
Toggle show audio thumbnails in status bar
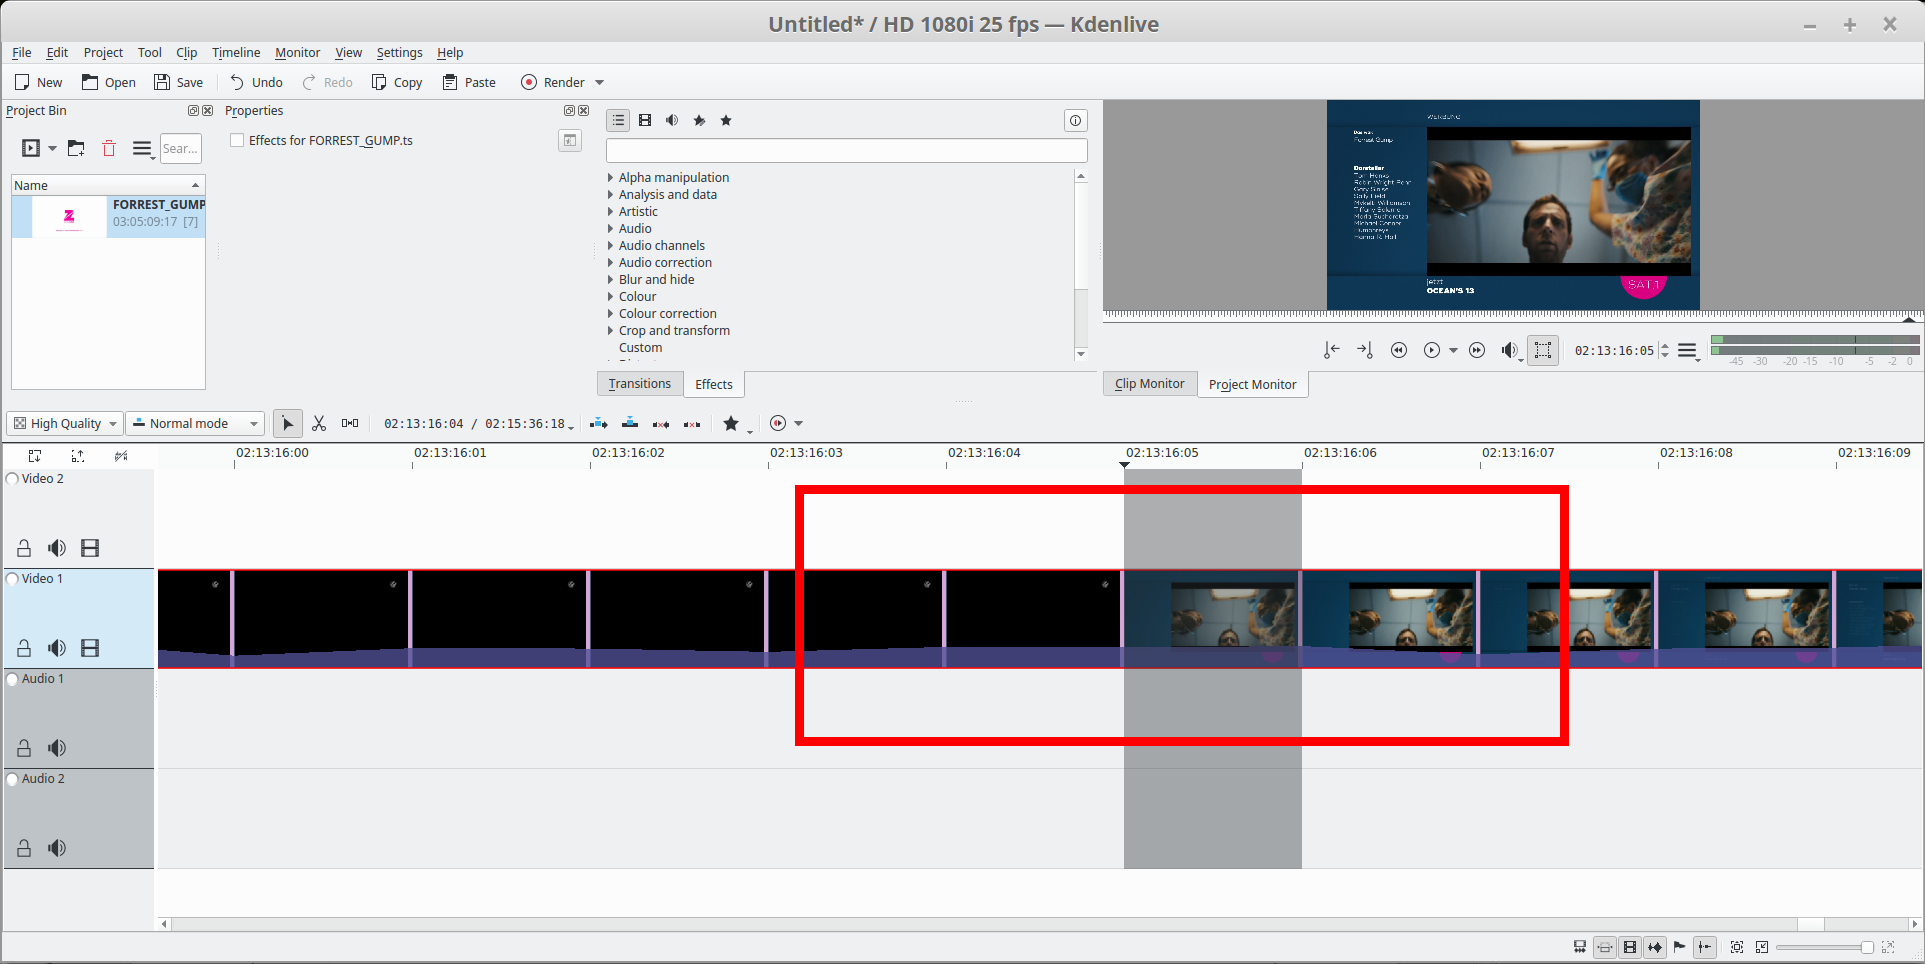pyautogui.click(x=1655, y=947)
